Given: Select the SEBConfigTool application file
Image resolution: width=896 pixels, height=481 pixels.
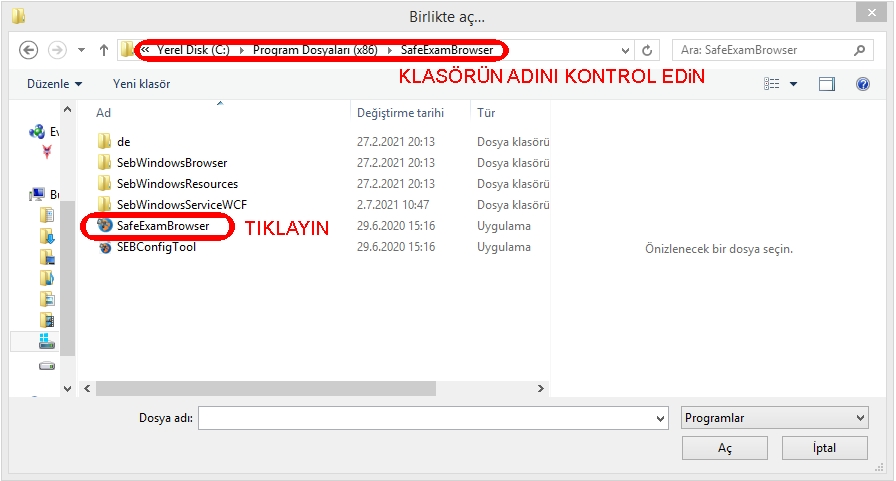Looking at the screenshot, I should 155,247.
